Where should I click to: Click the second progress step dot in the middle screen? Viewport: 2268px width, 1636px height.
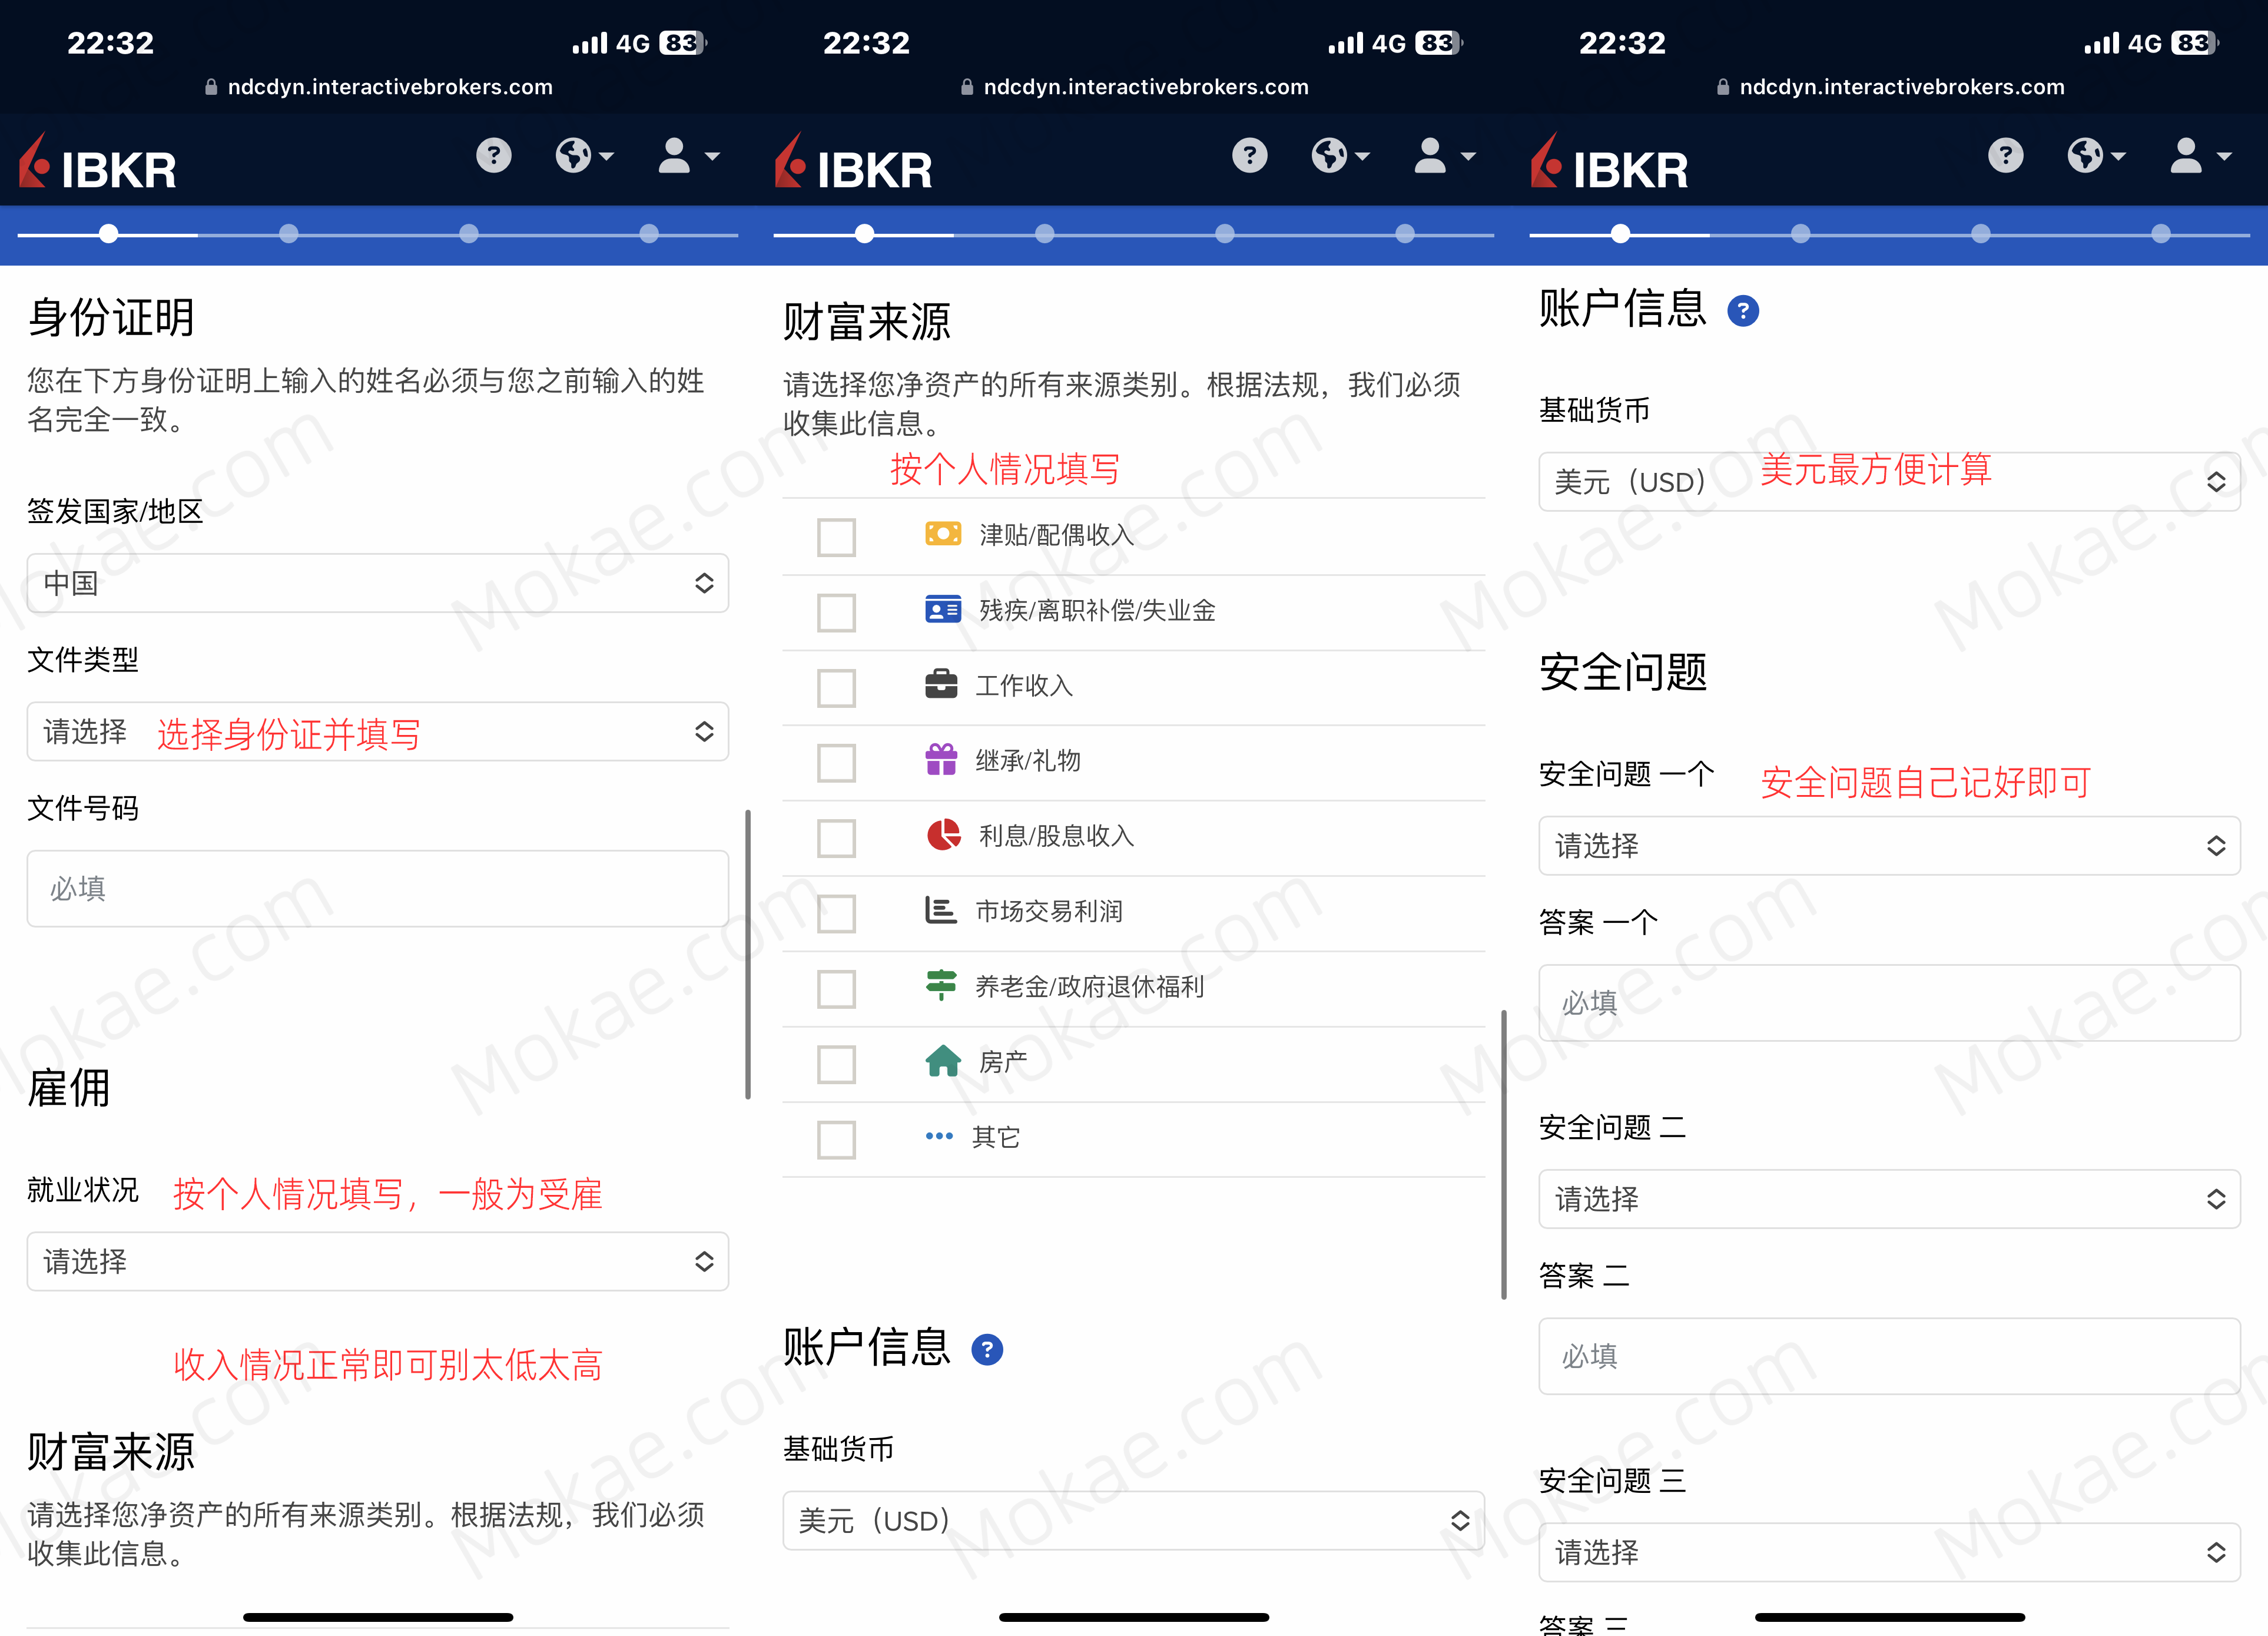click(1045, 234)
